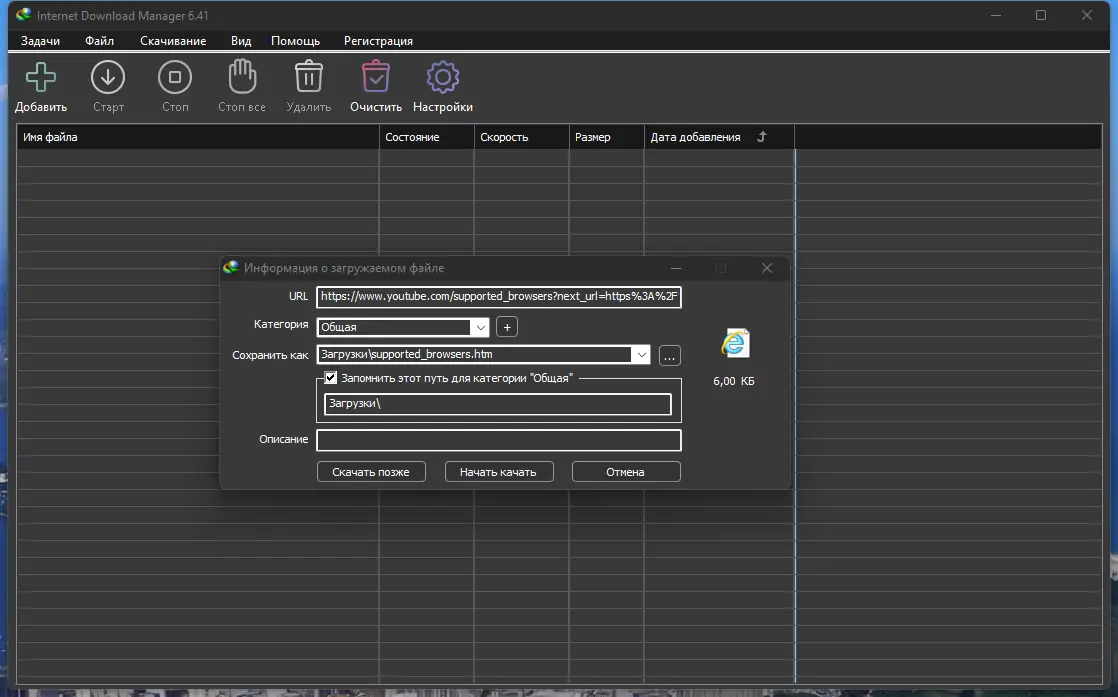Click the Загрузки\ category path field
Screen dimensions: 1118x697
pyautogui.click(x=498, y=404)
